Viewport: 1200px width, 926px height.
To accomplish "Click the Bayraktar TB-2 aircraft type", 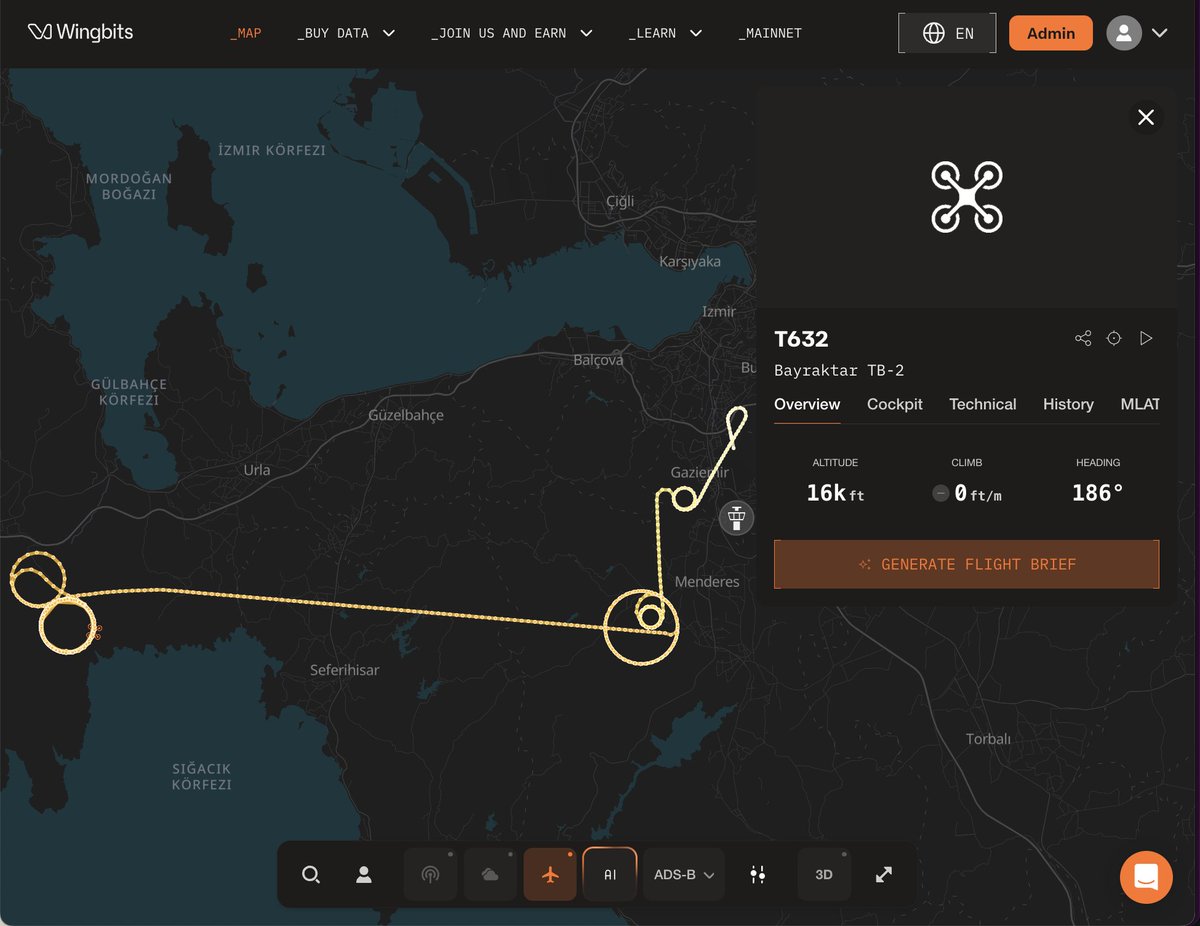I will point(839,371).
